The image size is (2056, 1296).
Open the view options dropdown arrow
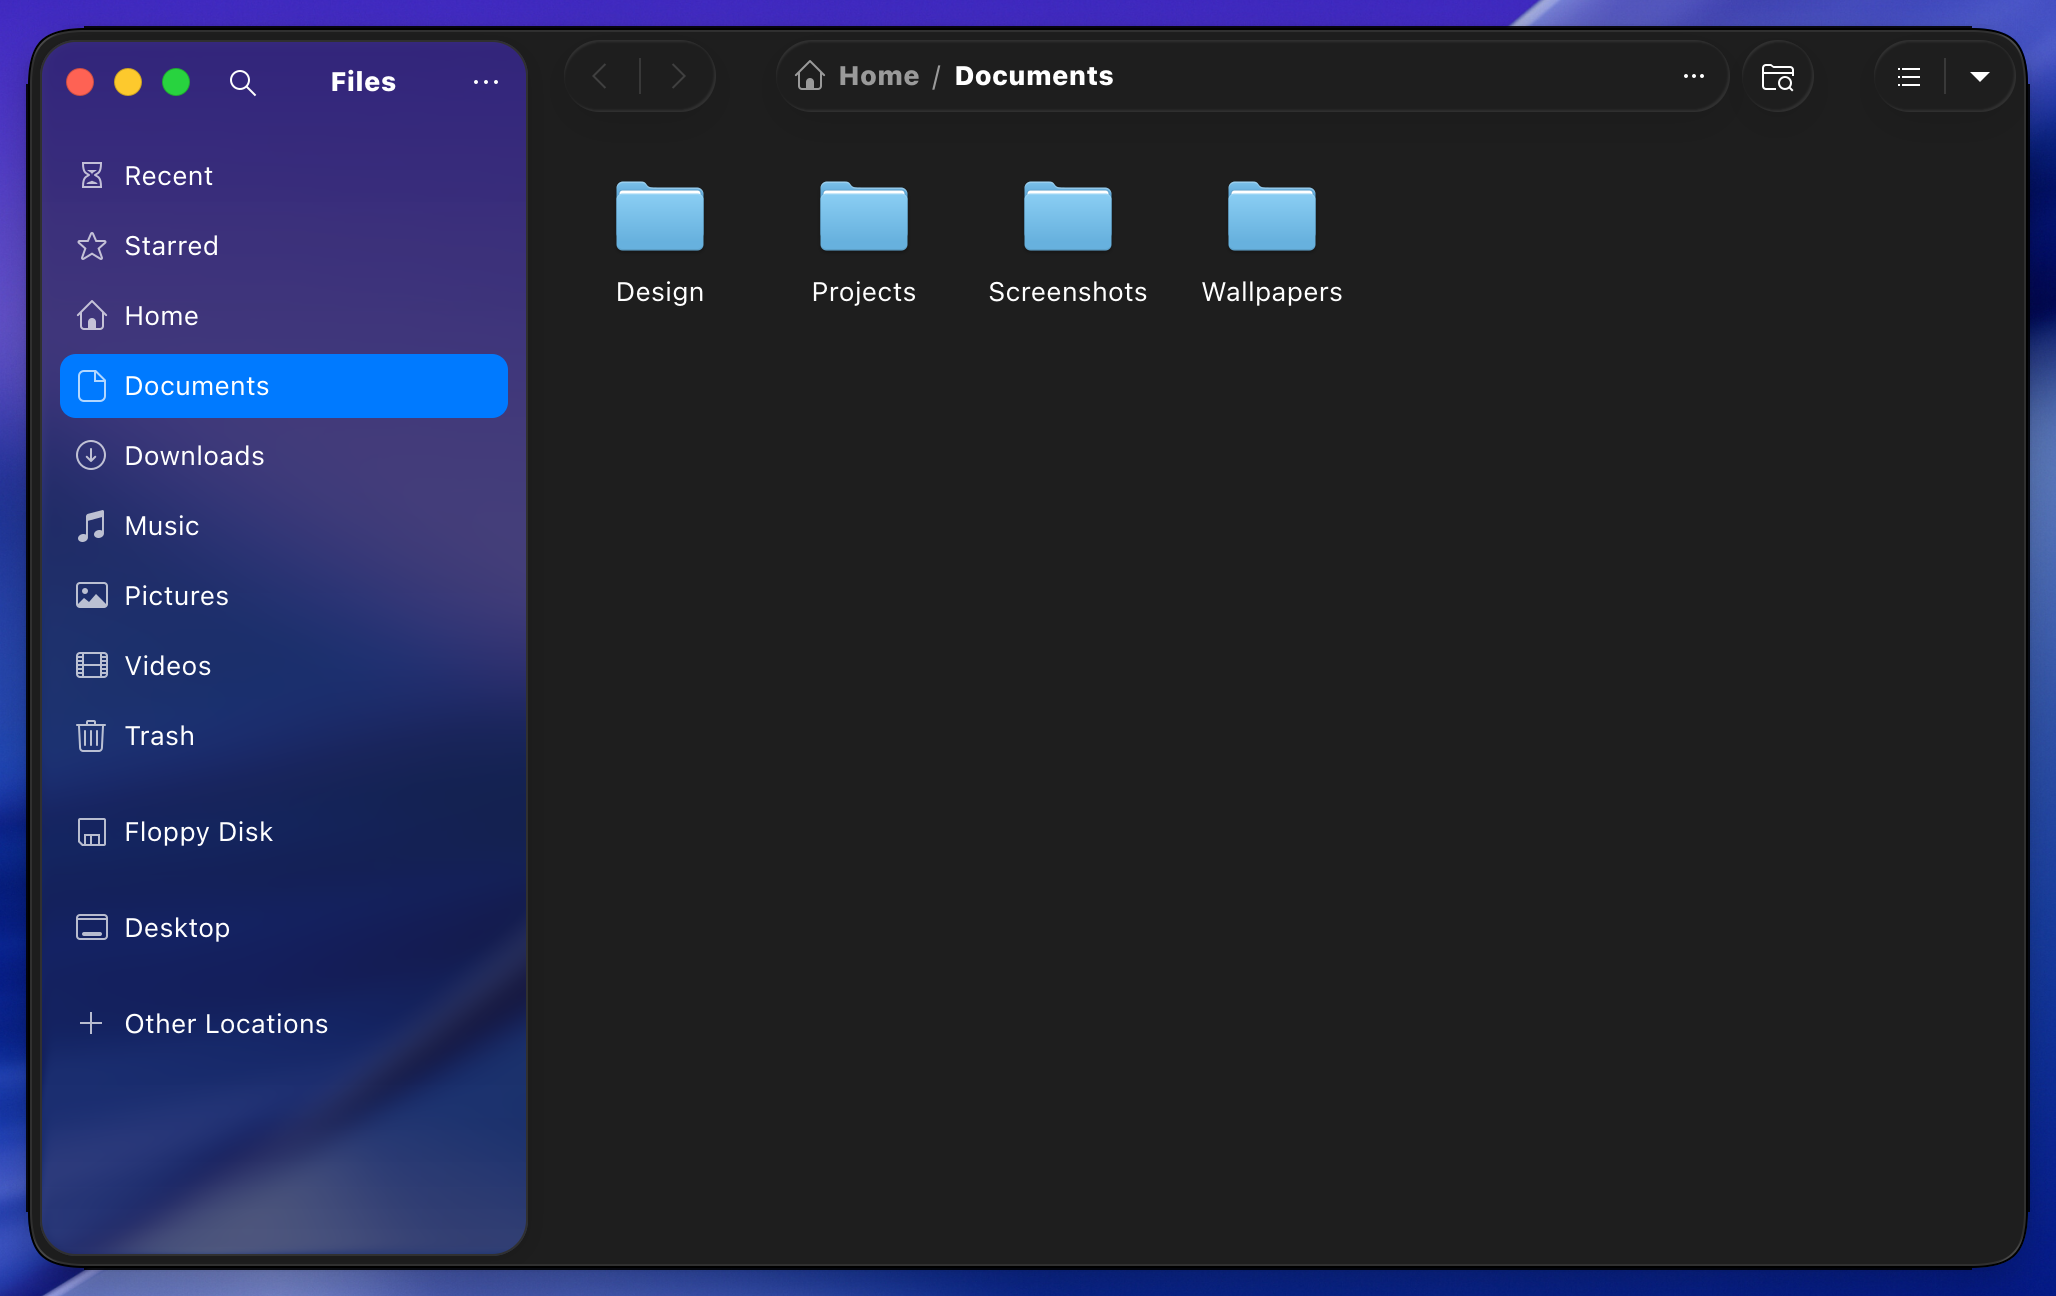1979,76
